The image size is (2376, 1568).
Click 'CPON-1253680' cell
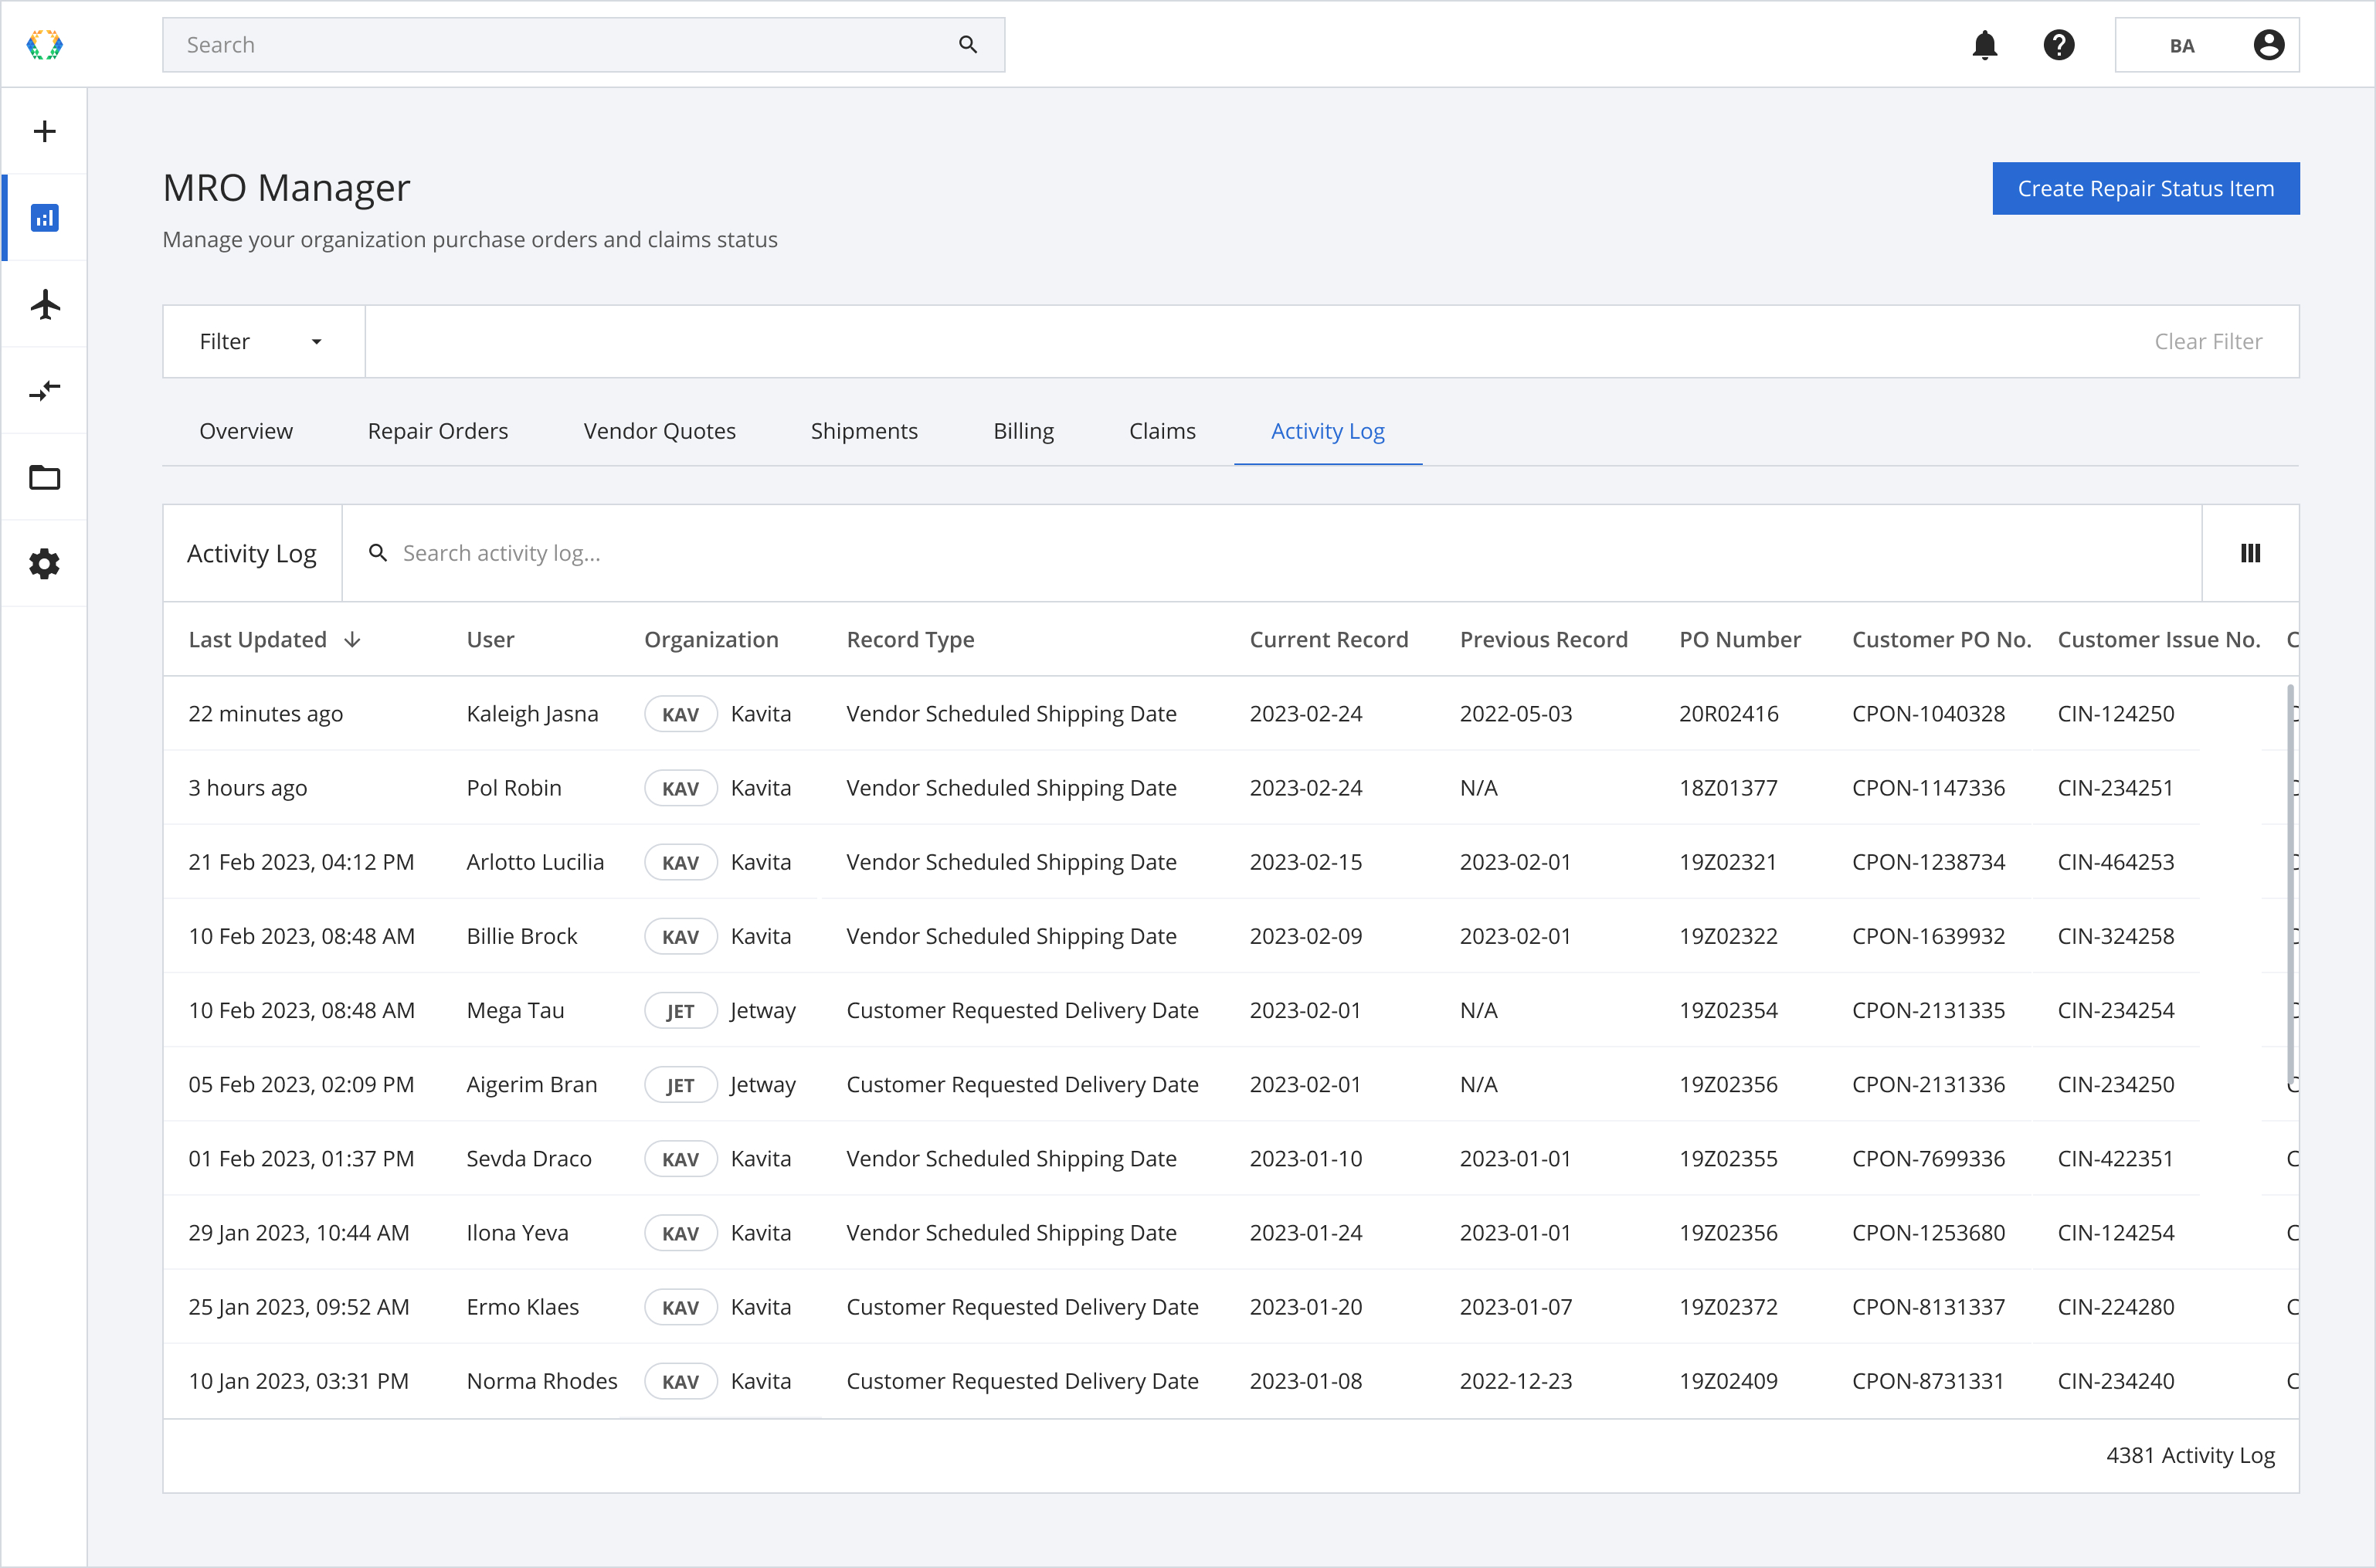[1928, 1233]
